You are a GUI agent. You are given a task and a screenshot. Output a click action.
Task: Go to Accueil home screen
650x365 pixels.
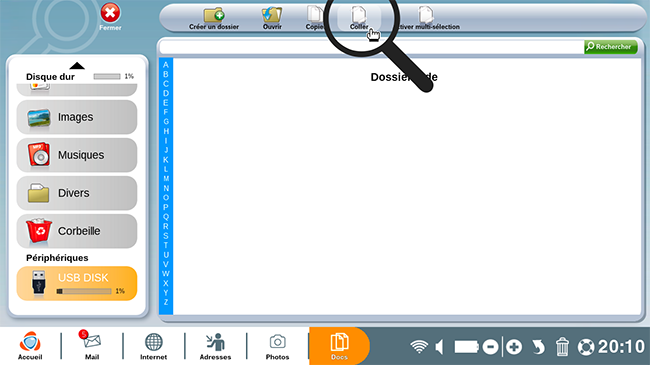30,346
